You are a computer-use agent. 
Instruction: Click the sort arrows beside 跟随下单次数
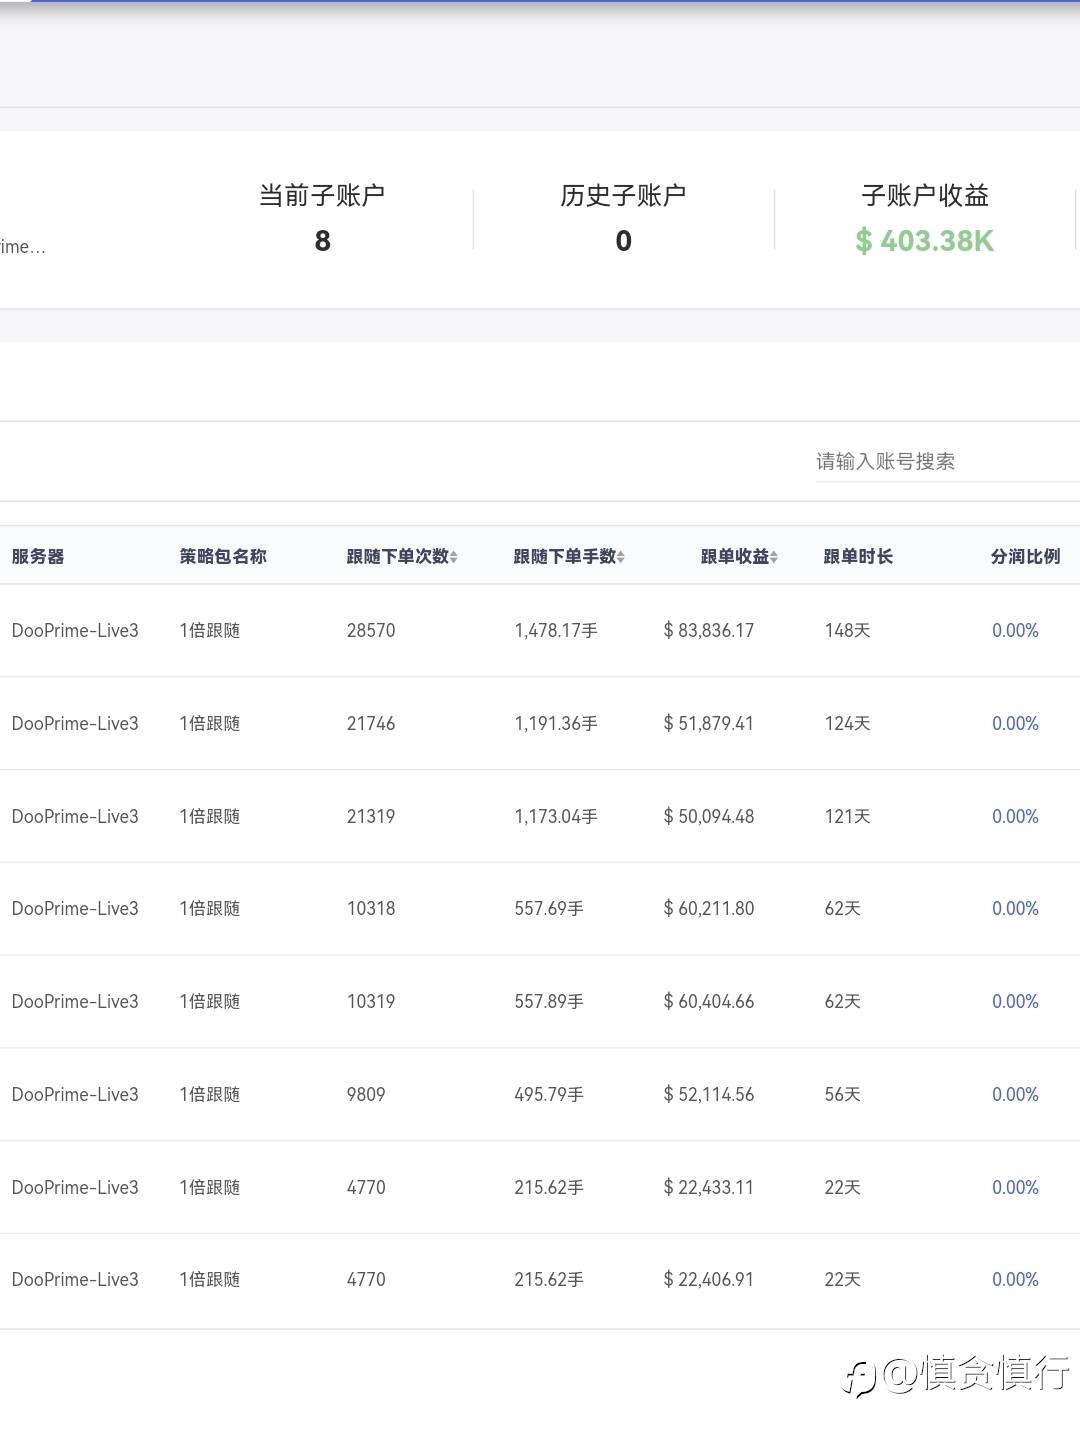pyautogui.click(x=454, y=557)
